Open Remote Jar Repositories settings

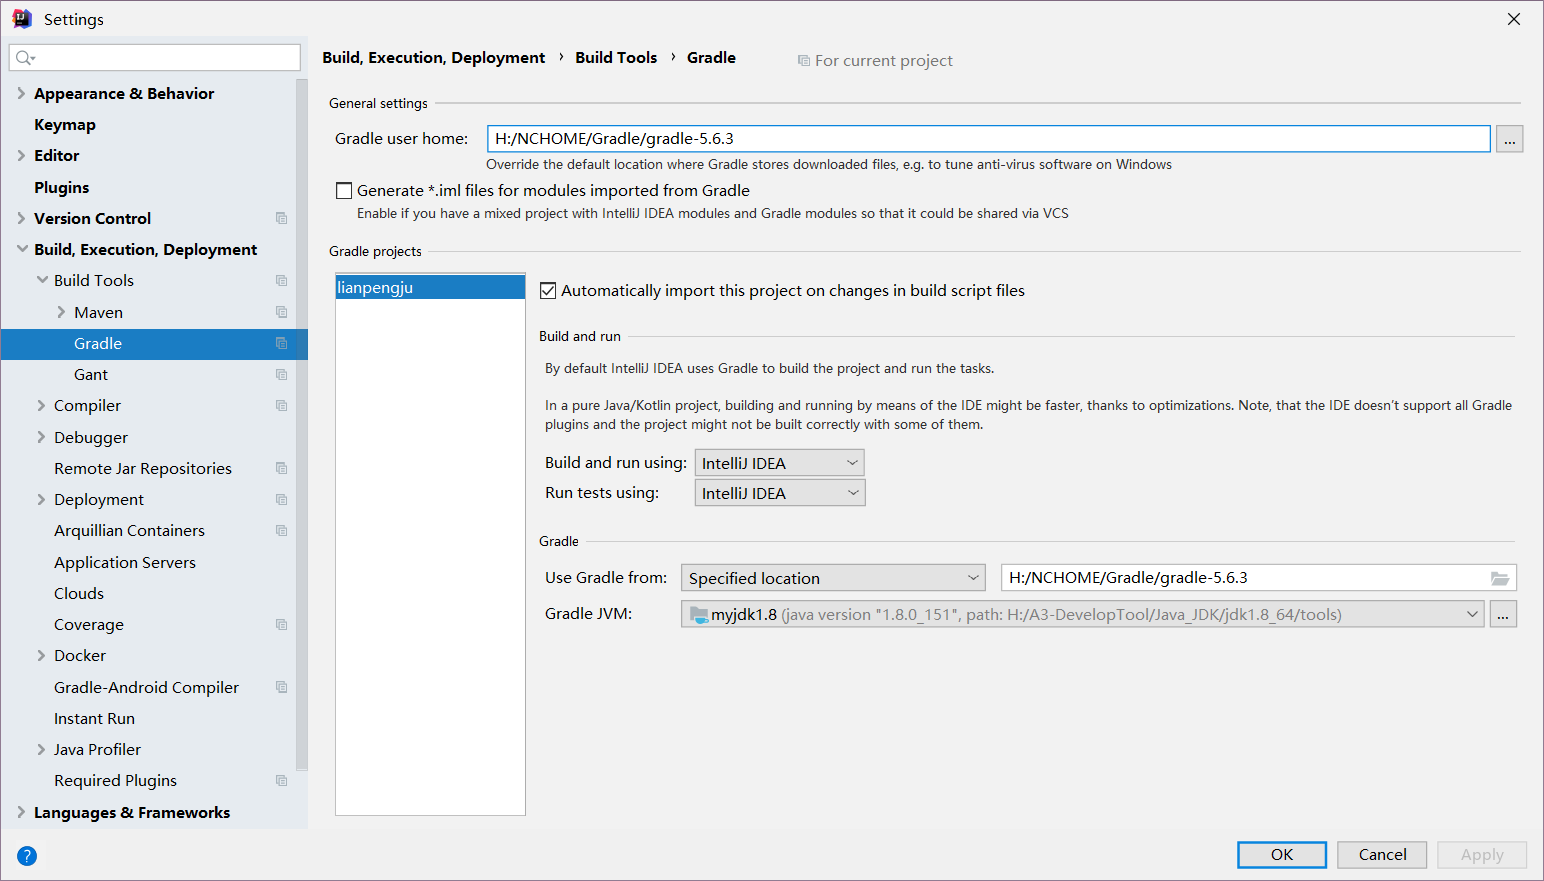(143, 468)
